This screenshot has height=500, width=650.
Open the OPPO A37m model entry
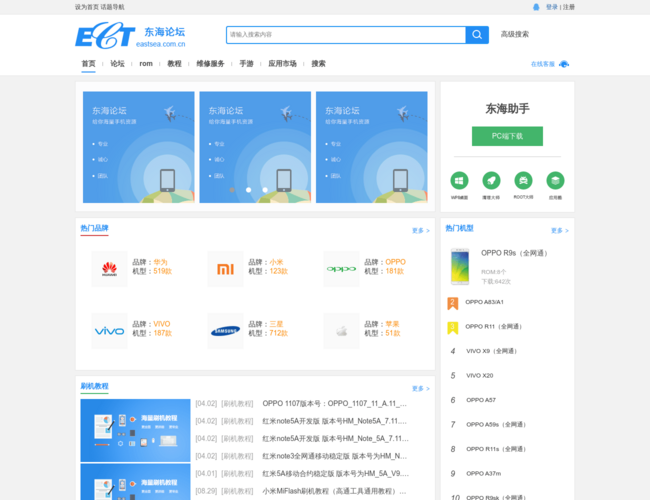pos(483,473)
